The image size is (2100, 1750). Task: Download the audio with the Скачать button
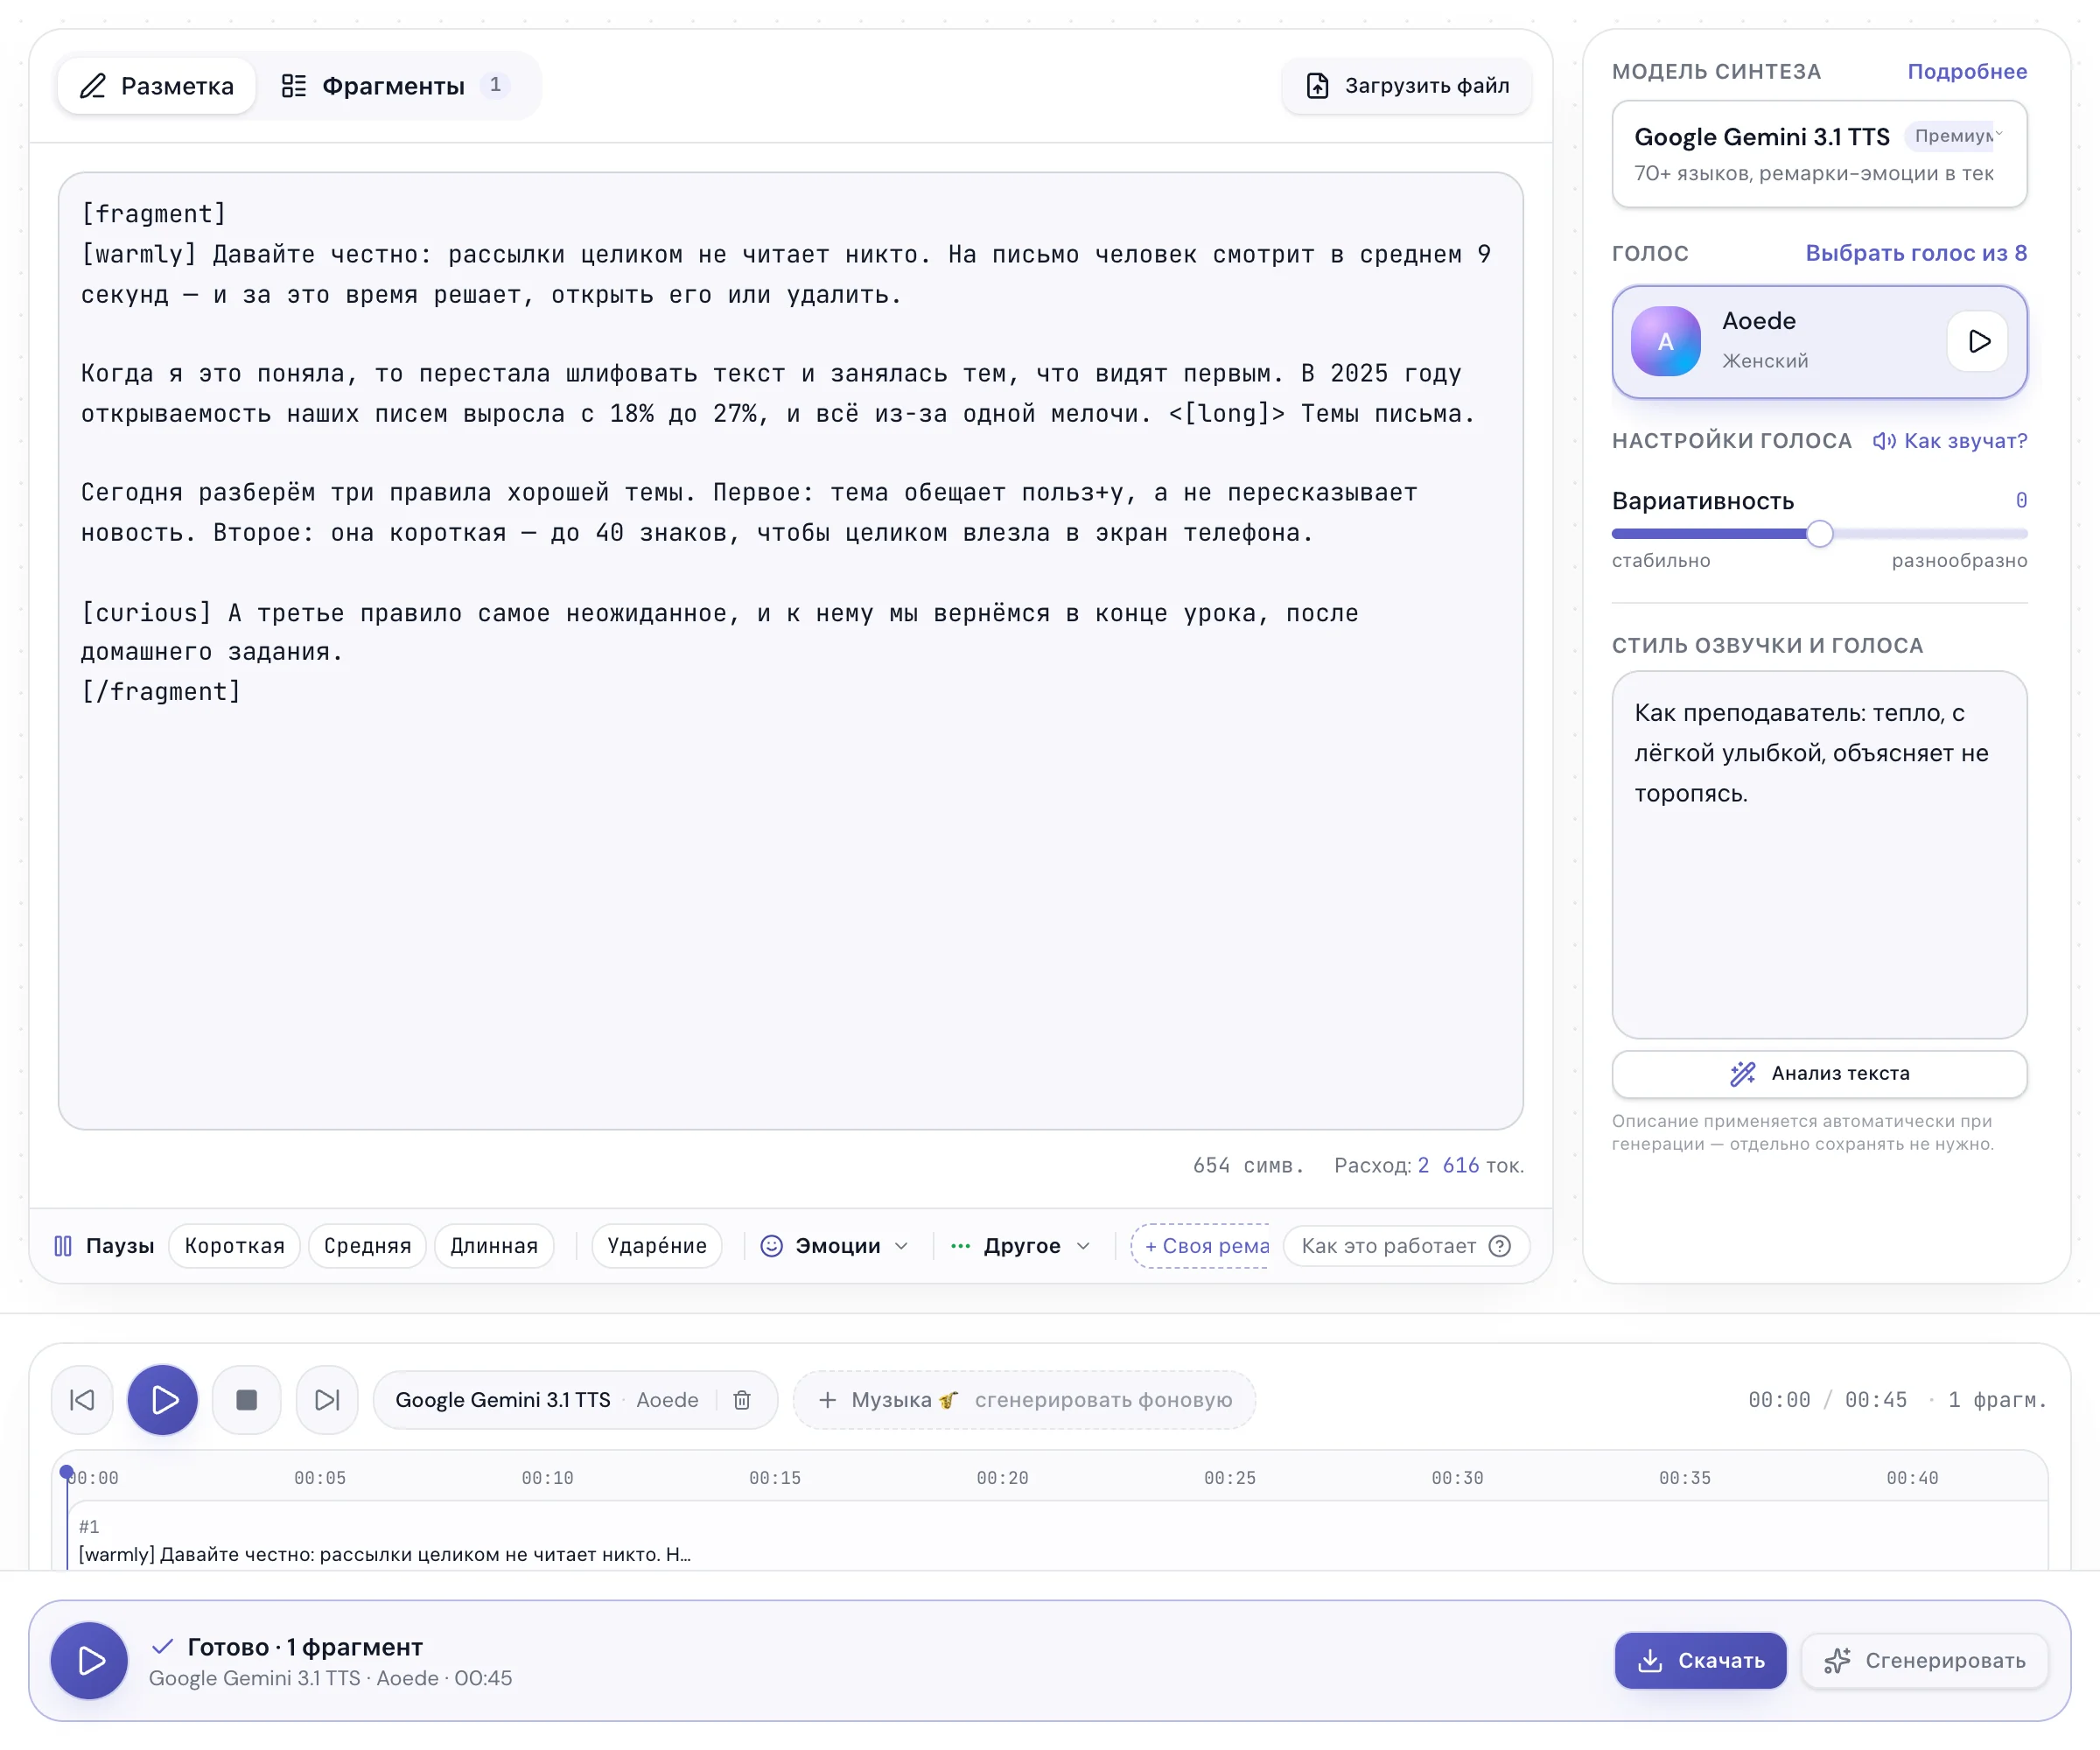(1700, 1661)
